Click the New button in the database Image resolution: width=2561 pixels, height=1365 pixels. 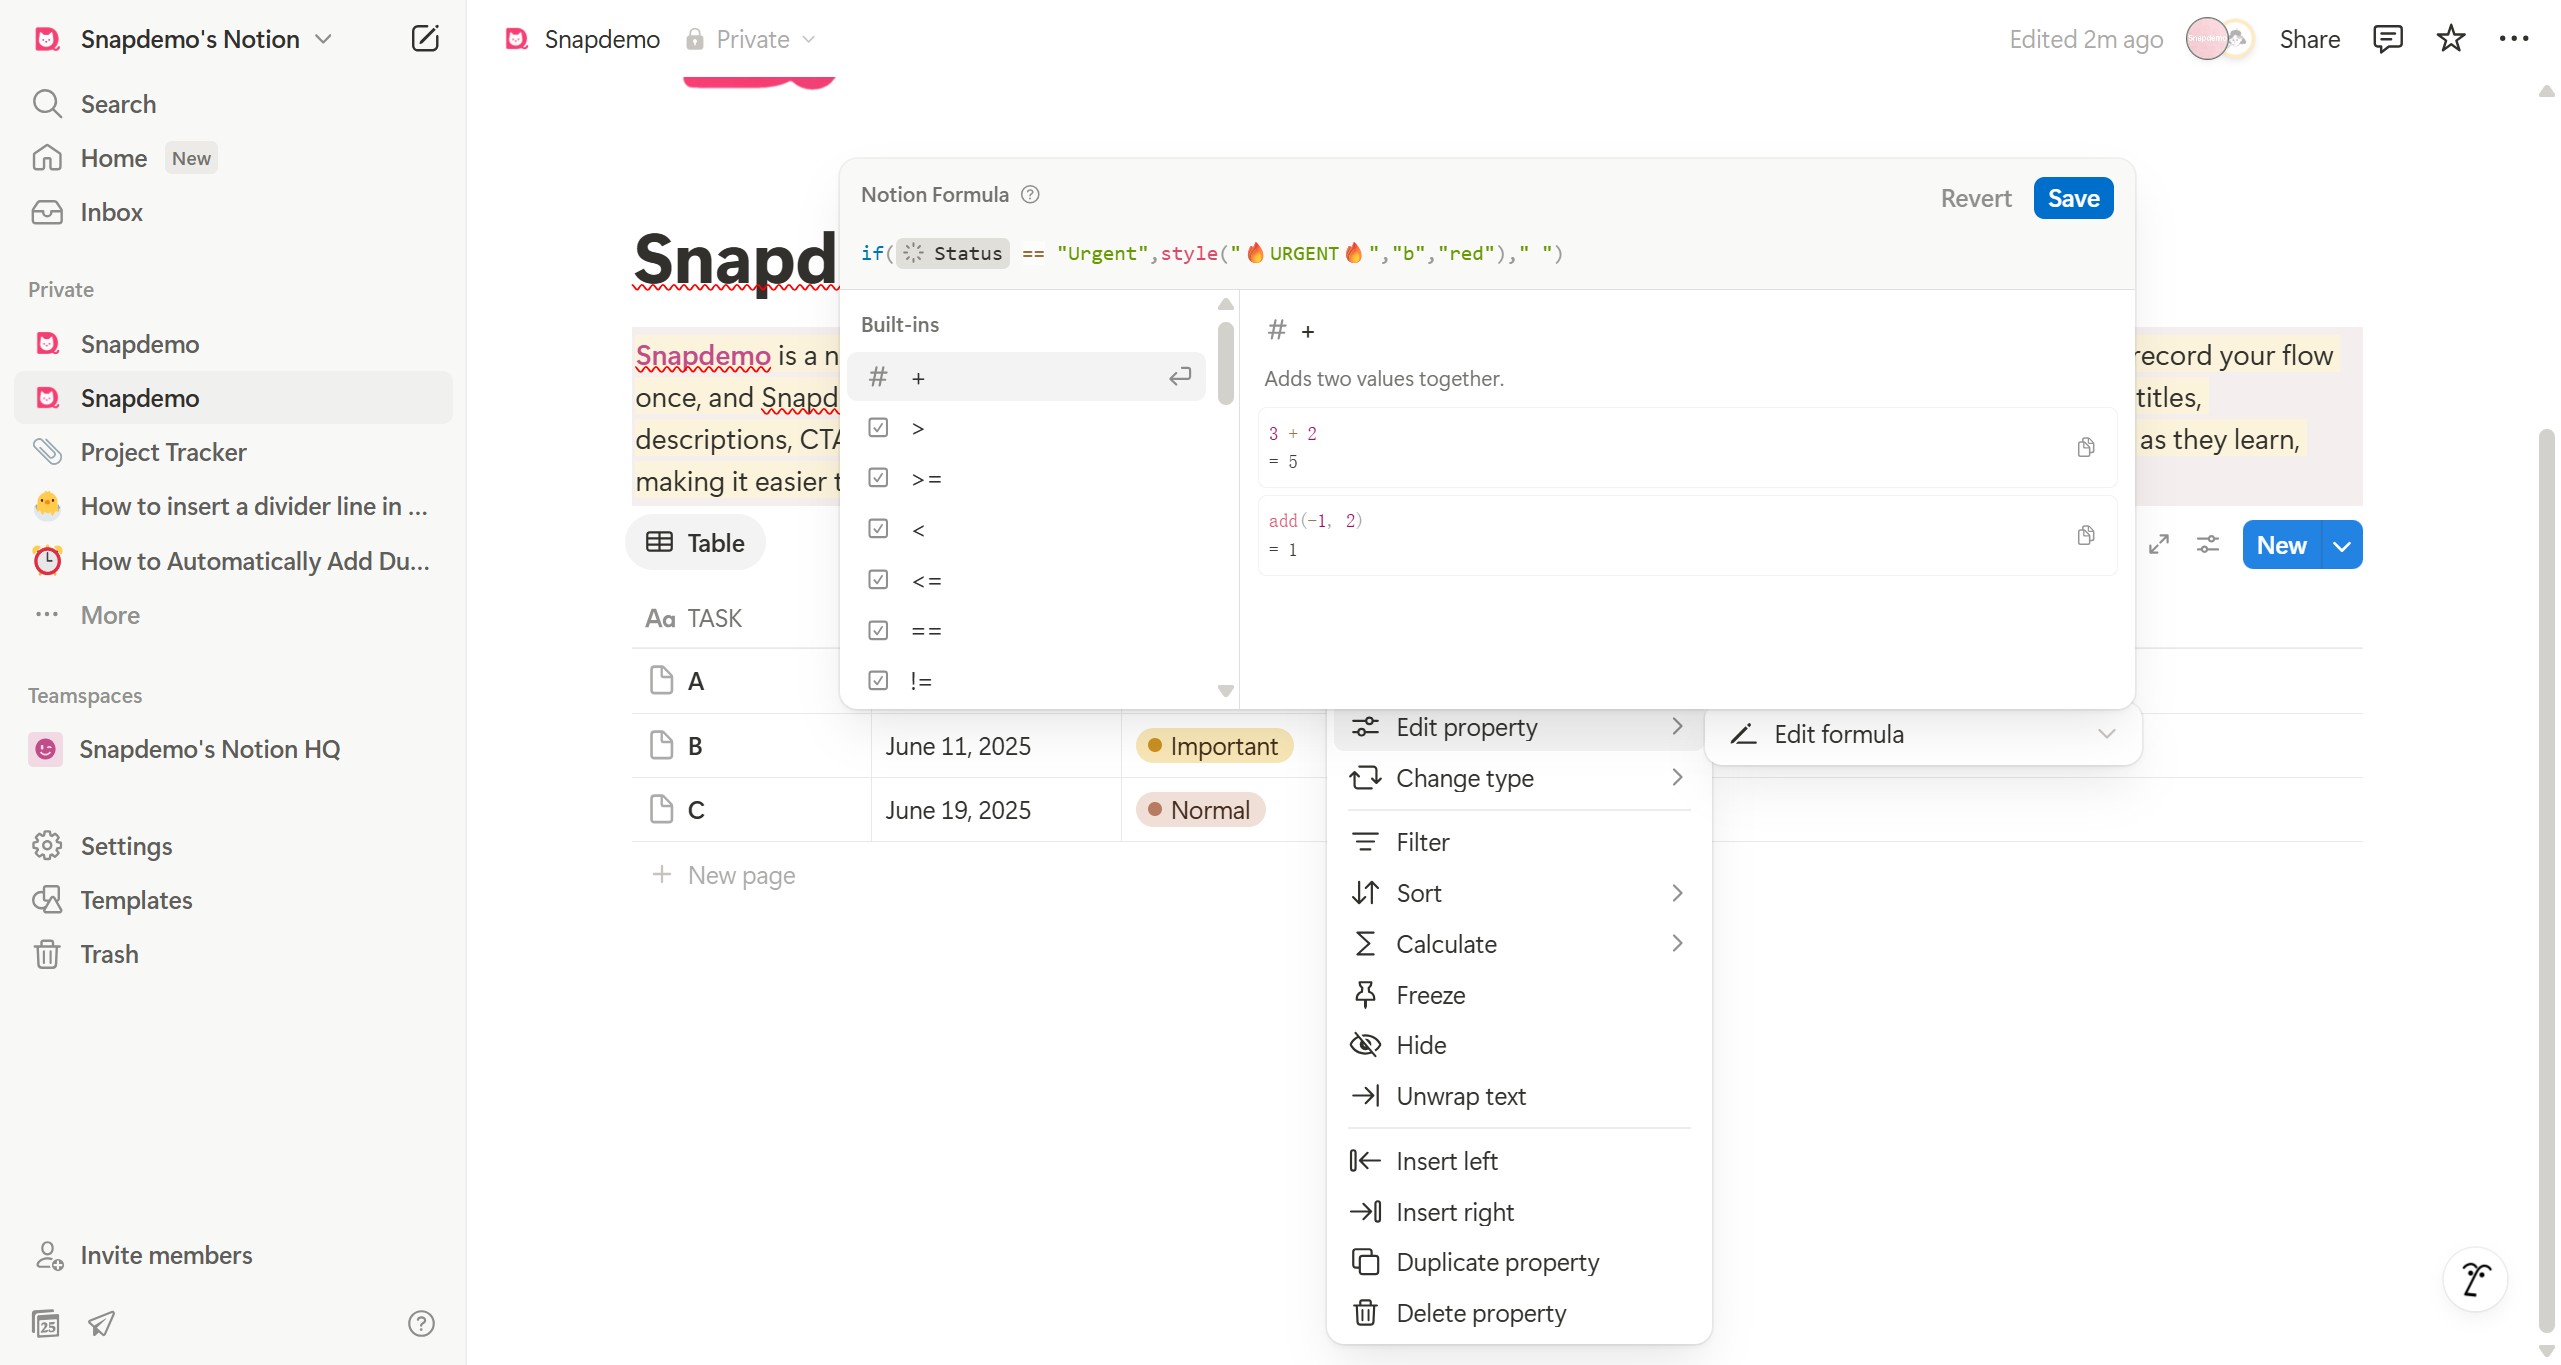point(2281,545)
